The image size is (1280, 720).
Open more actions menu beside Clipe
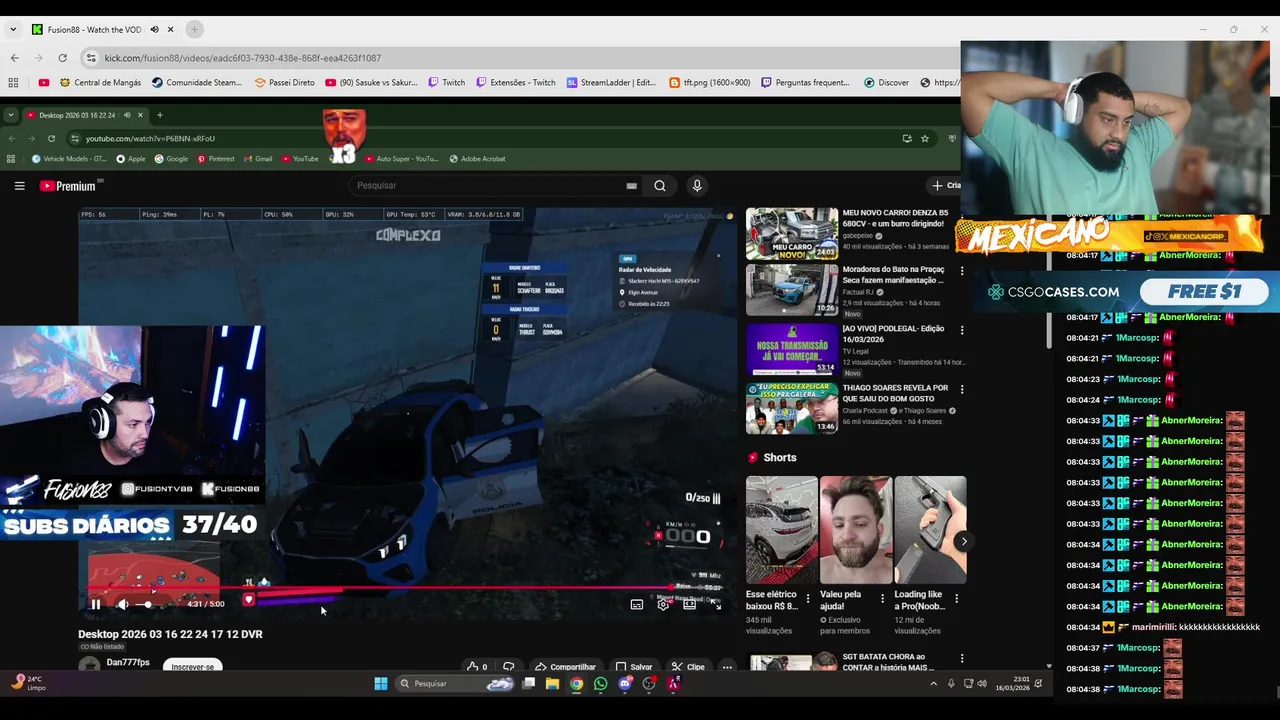[x=727, y=667]
